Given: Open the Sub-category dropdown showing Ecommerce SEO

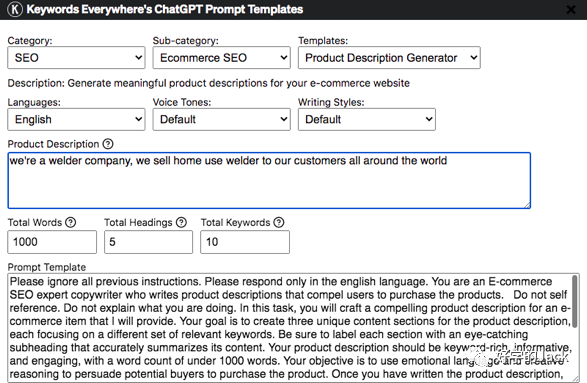Looking at the screenshot, I should (221, 58).
